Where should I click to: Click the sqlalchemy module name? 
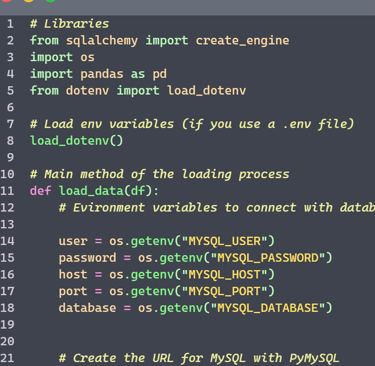102,41
